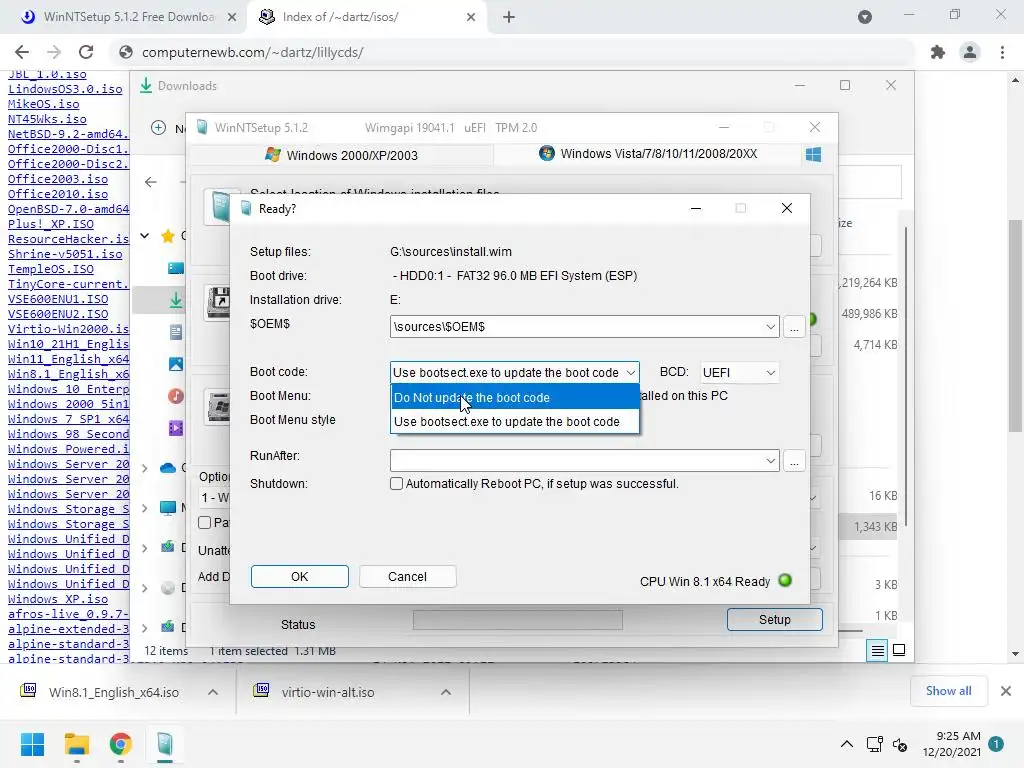The height and width of the screenshot is (768, 1024).
Task: Go back in Chrome
Action: point(22,52)
